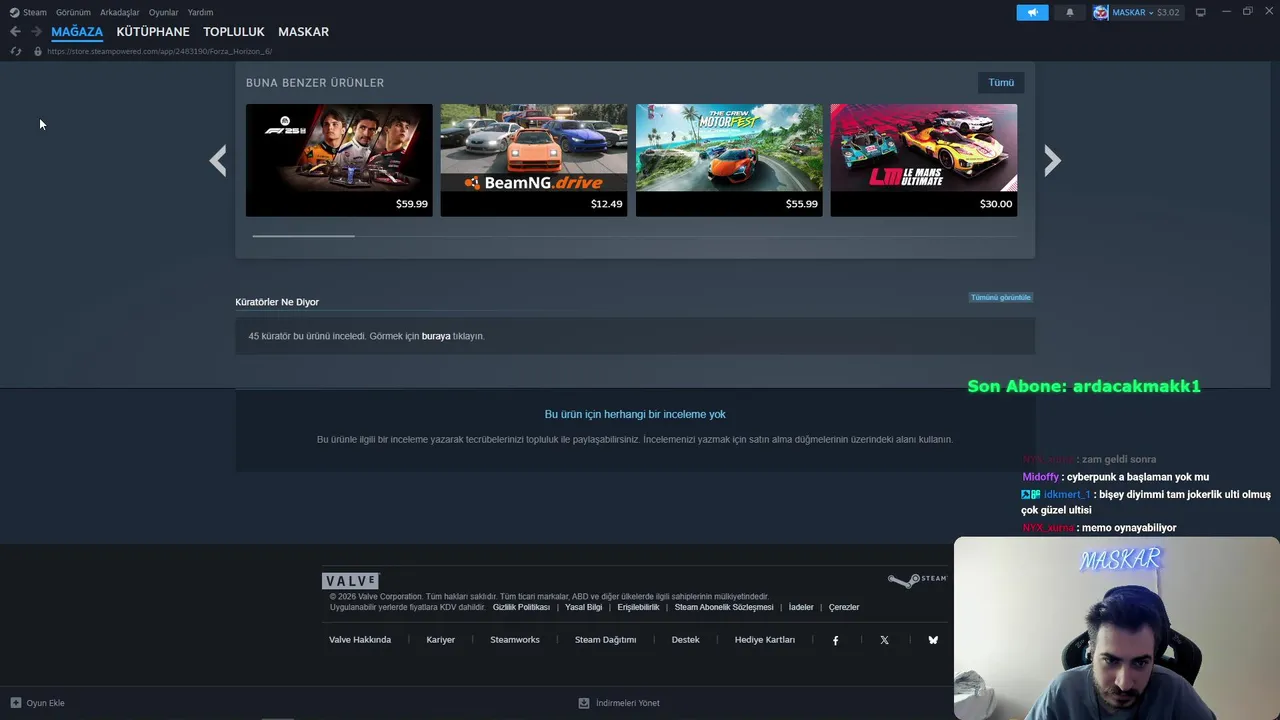1280x720 pixels.
Task: Open Steam's Bluesky butterfly icon
Action: [933, 640]
